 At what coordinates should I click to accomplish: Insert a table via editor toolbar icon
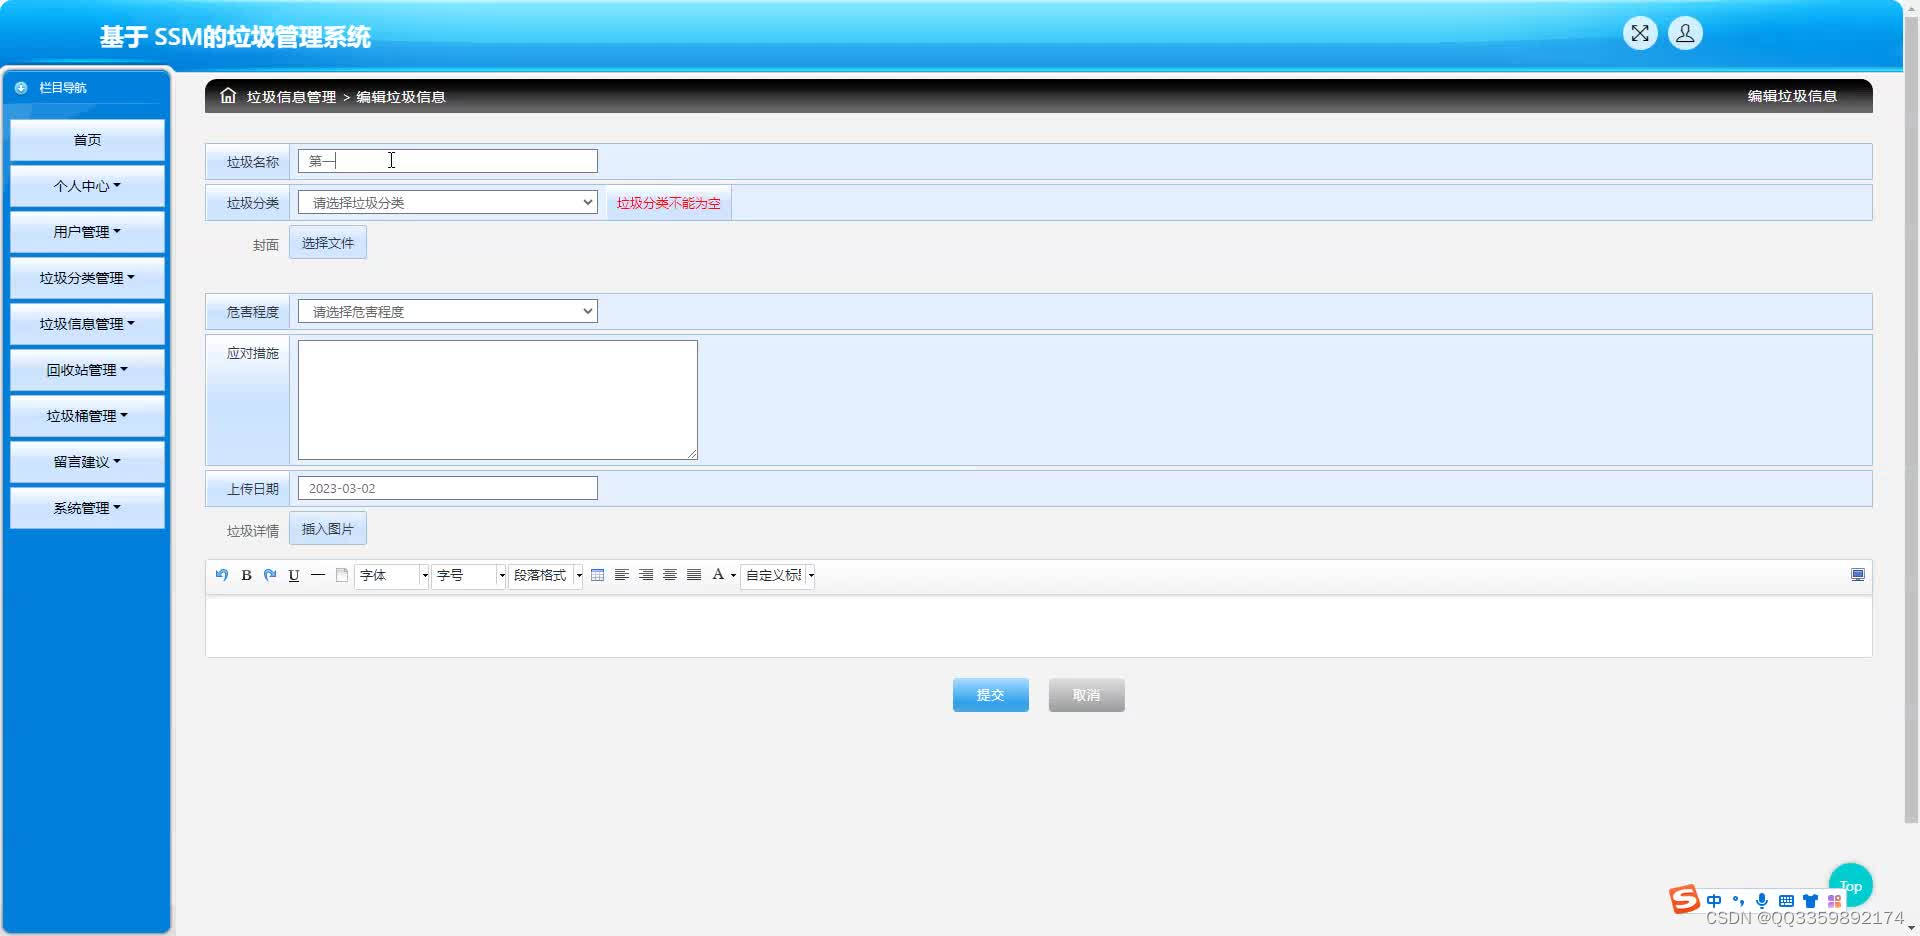tap(598, 575)
